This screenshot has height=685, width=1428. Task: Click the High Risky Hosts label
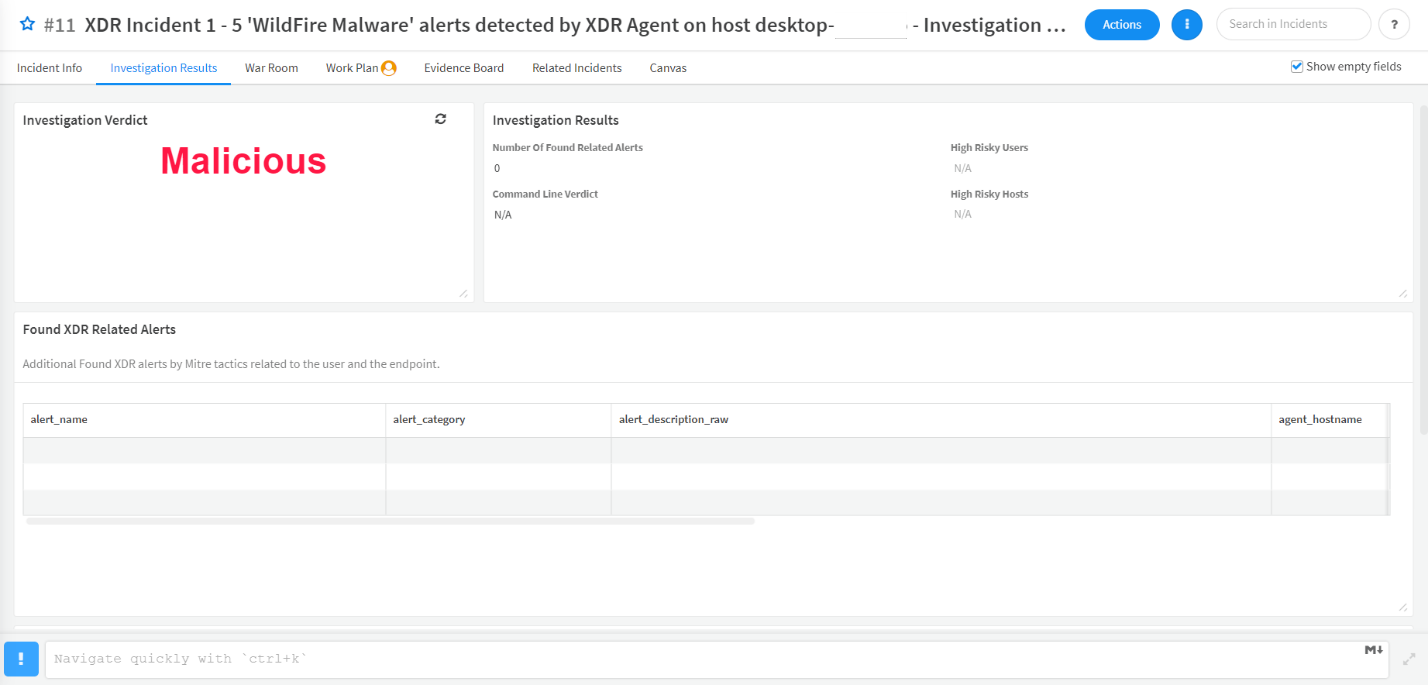(989, 194)
